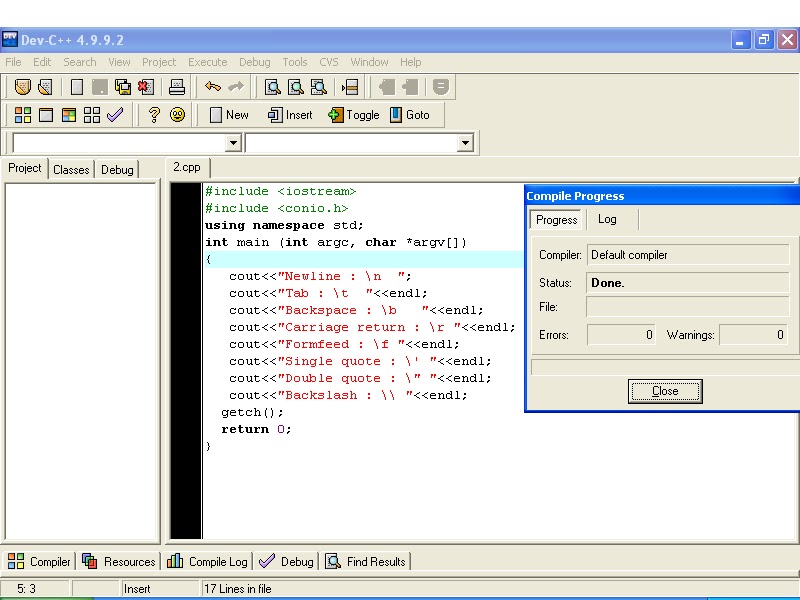Click the line '#include <conio.h>'

pos(277,208)
